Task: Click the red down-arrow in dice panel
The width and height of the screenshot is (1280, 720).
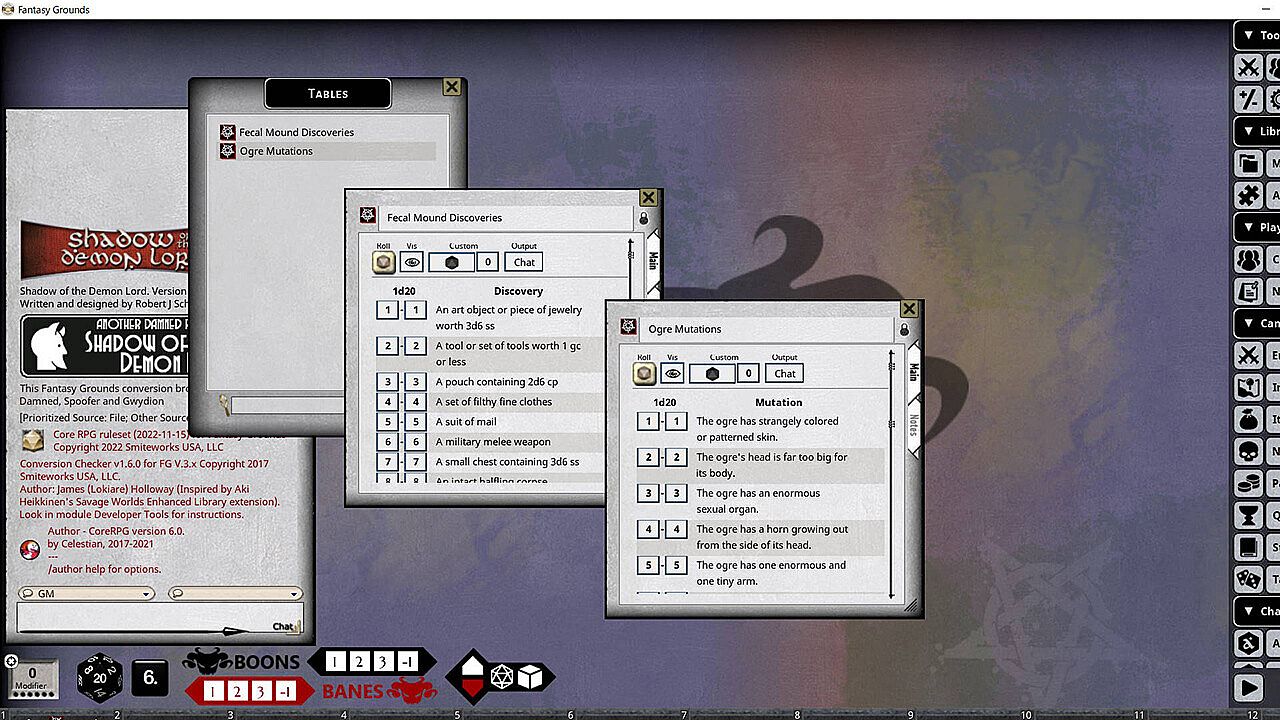Action: point(472,688)
